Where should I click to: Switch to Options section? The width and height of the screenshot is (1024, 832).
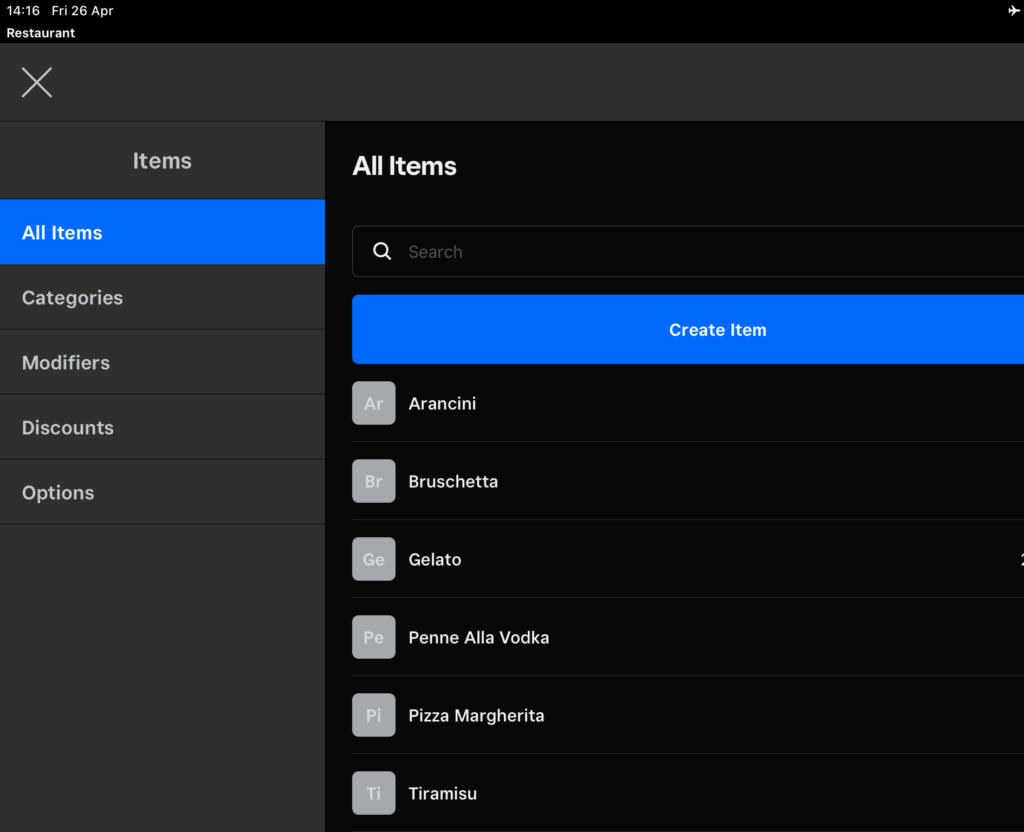162,493
